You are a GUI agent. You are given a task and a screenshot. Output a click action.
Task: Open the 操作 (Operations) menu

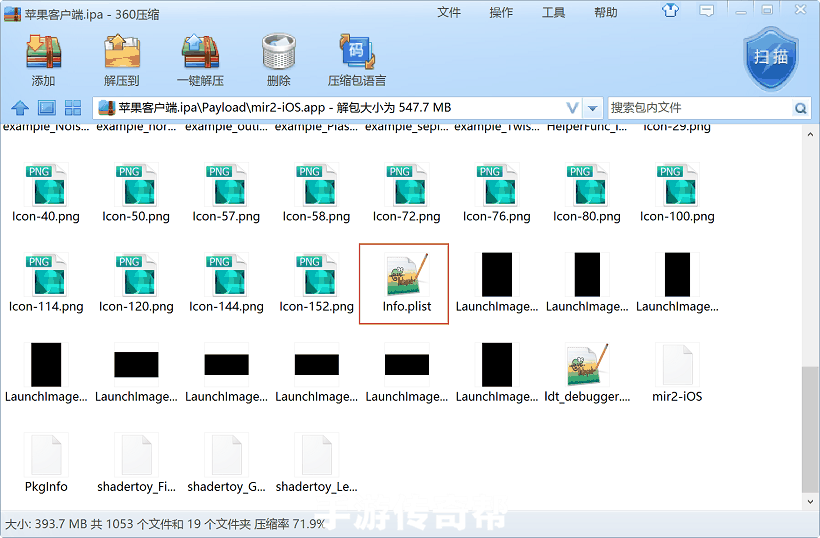tap(501, 12)
